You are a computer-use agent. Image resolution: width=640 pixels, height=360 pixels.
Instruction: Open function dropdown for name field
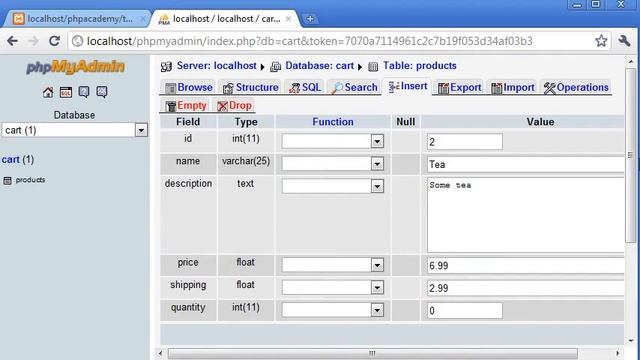pos(333,164)
